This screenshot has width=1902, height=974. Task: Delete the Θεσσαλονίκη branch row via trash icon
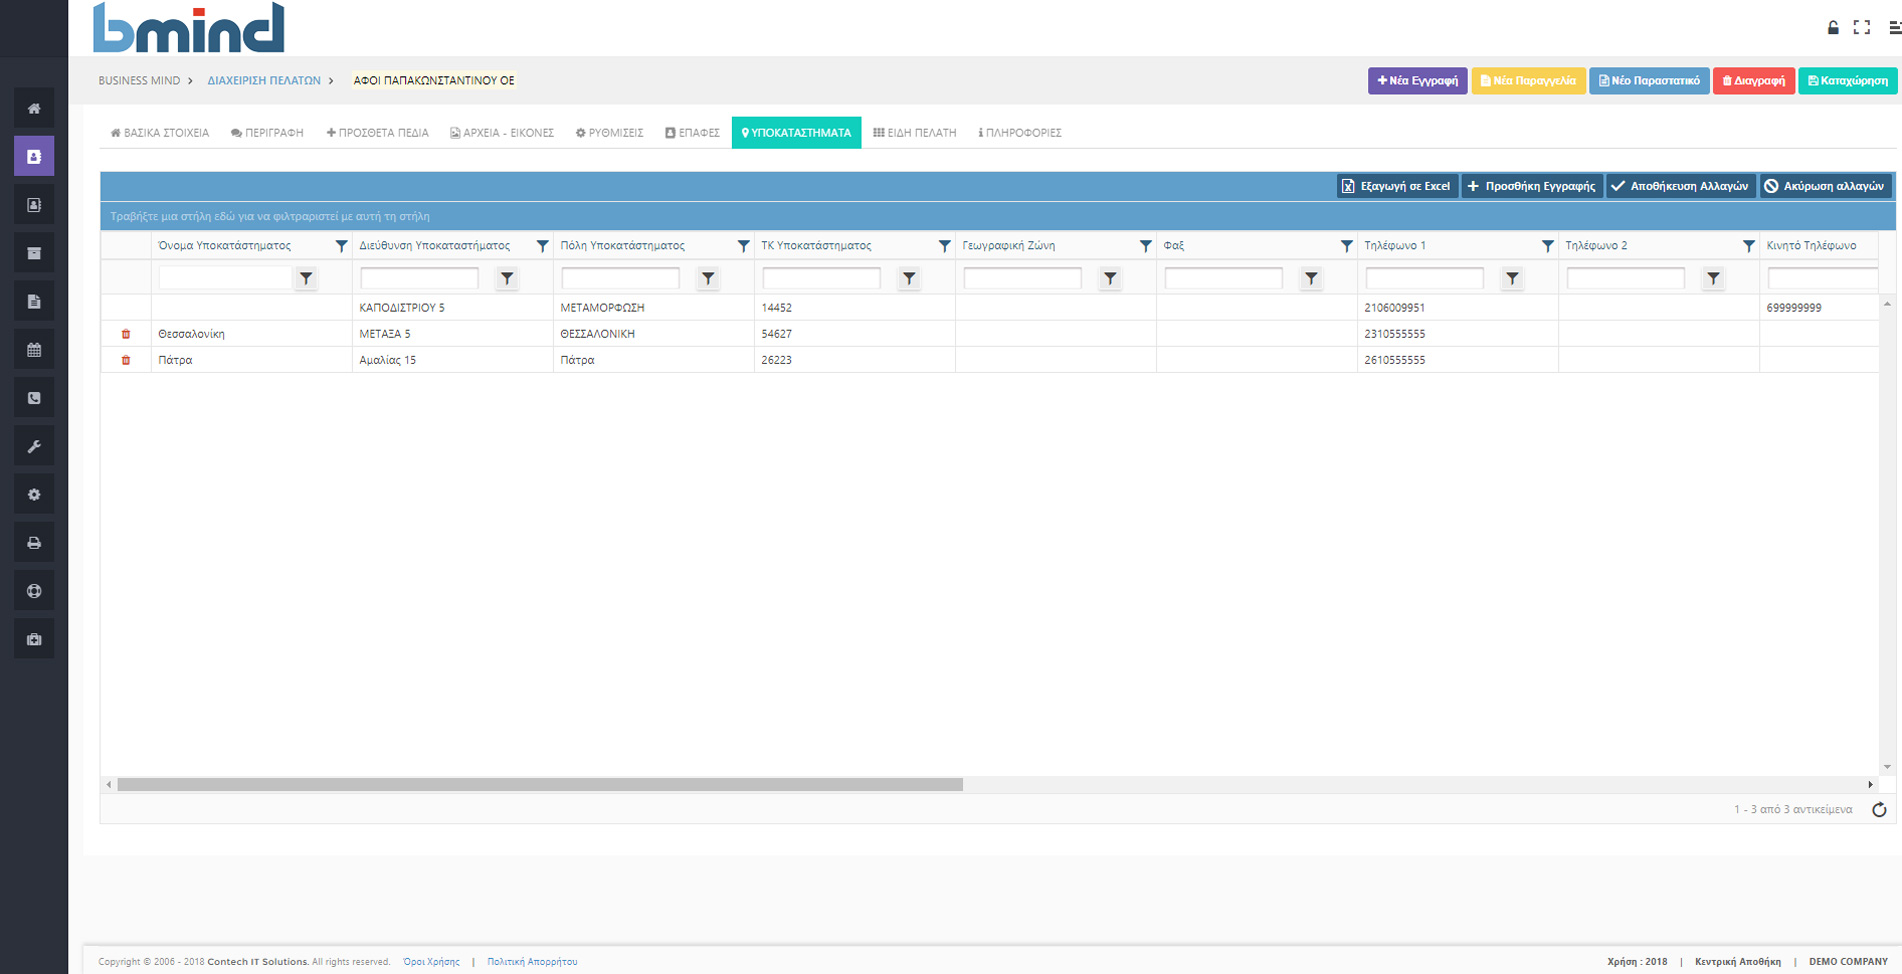tap(126, 334)
